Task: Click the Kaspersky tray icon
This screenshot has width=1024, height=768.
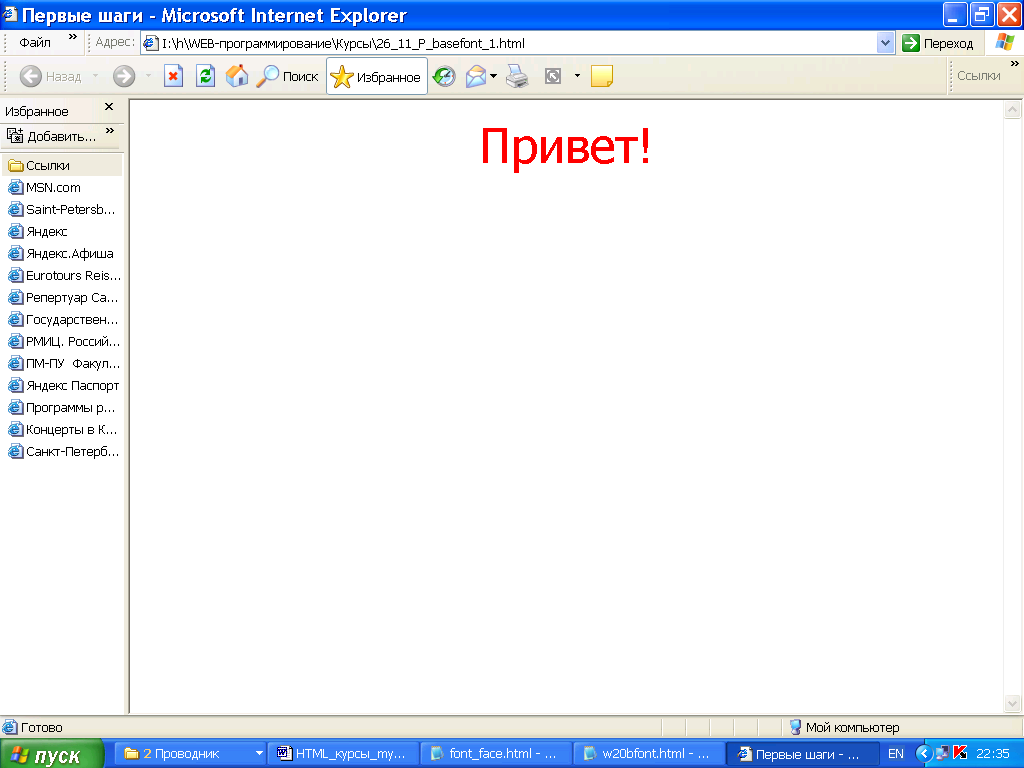Action: click(x=960, y=753)
